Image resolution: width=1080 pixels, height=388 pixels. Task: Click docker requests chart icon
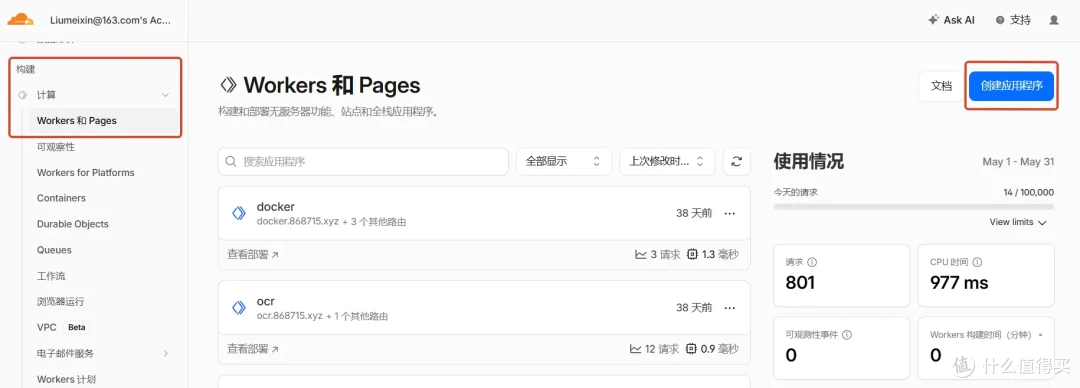pyautogui.click(x=641, y=254)
